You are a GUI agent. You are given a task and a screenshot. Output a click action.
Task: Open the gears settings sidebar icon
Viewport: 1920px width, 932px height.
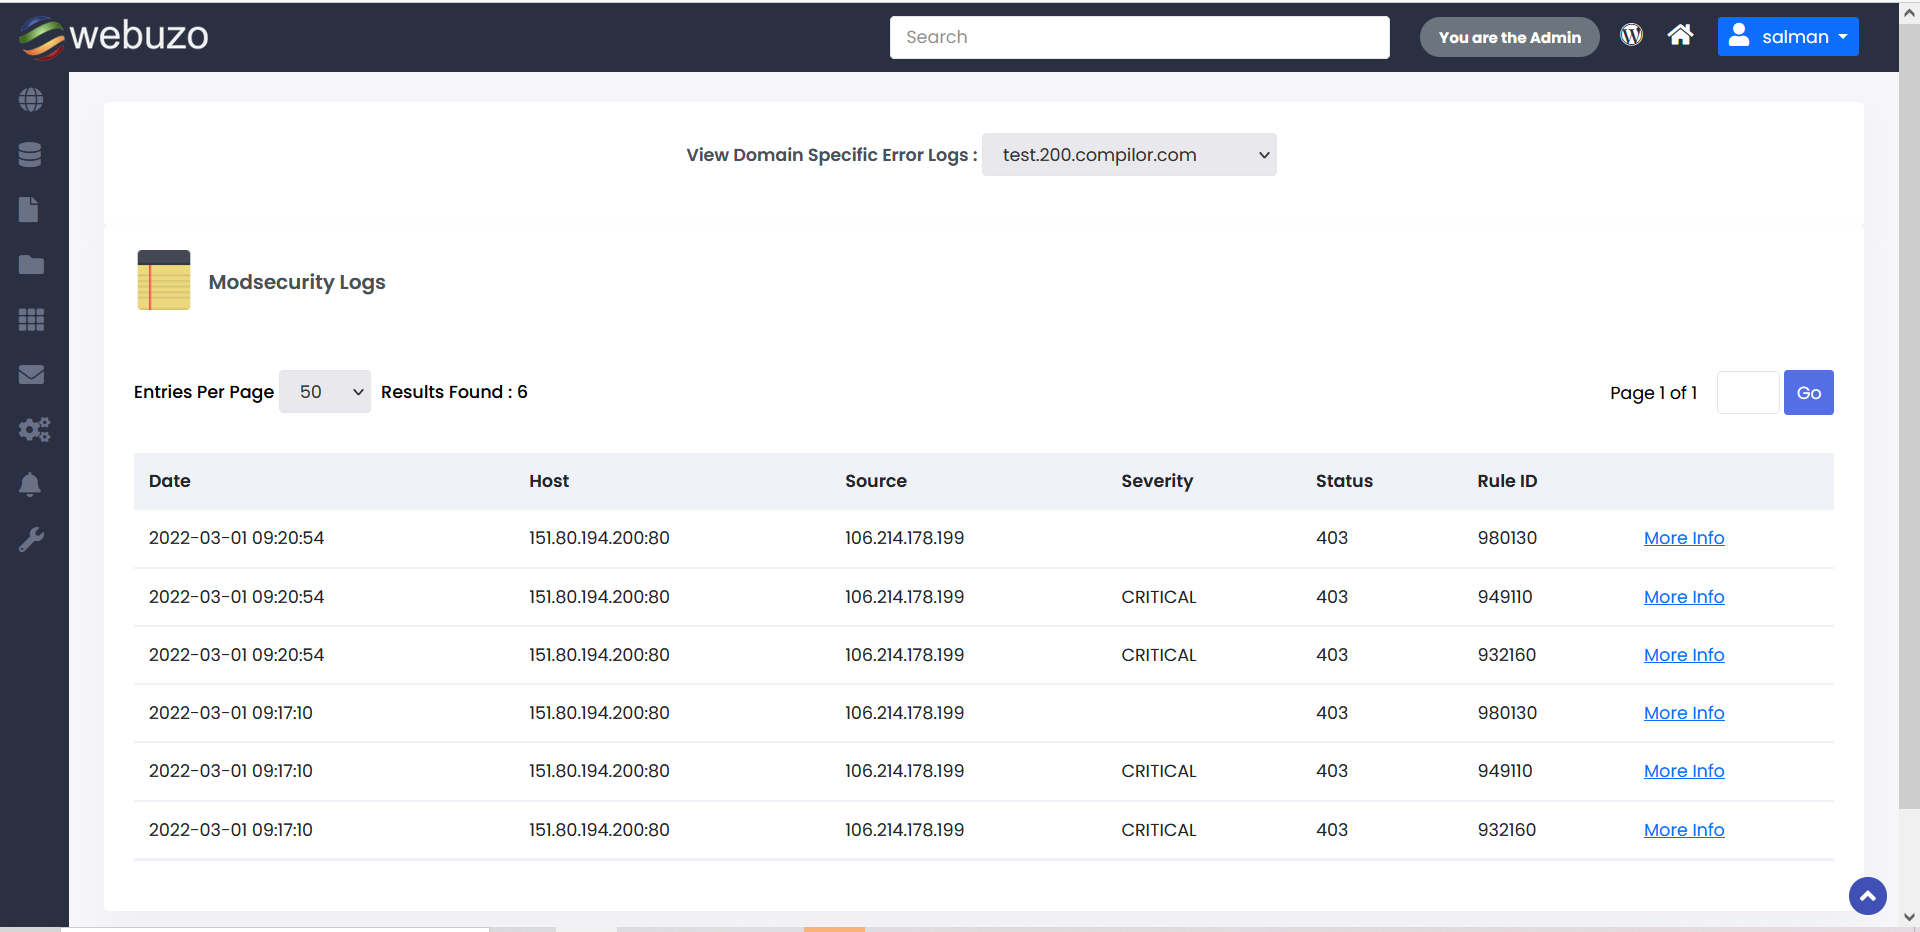(x=33, y=430)
